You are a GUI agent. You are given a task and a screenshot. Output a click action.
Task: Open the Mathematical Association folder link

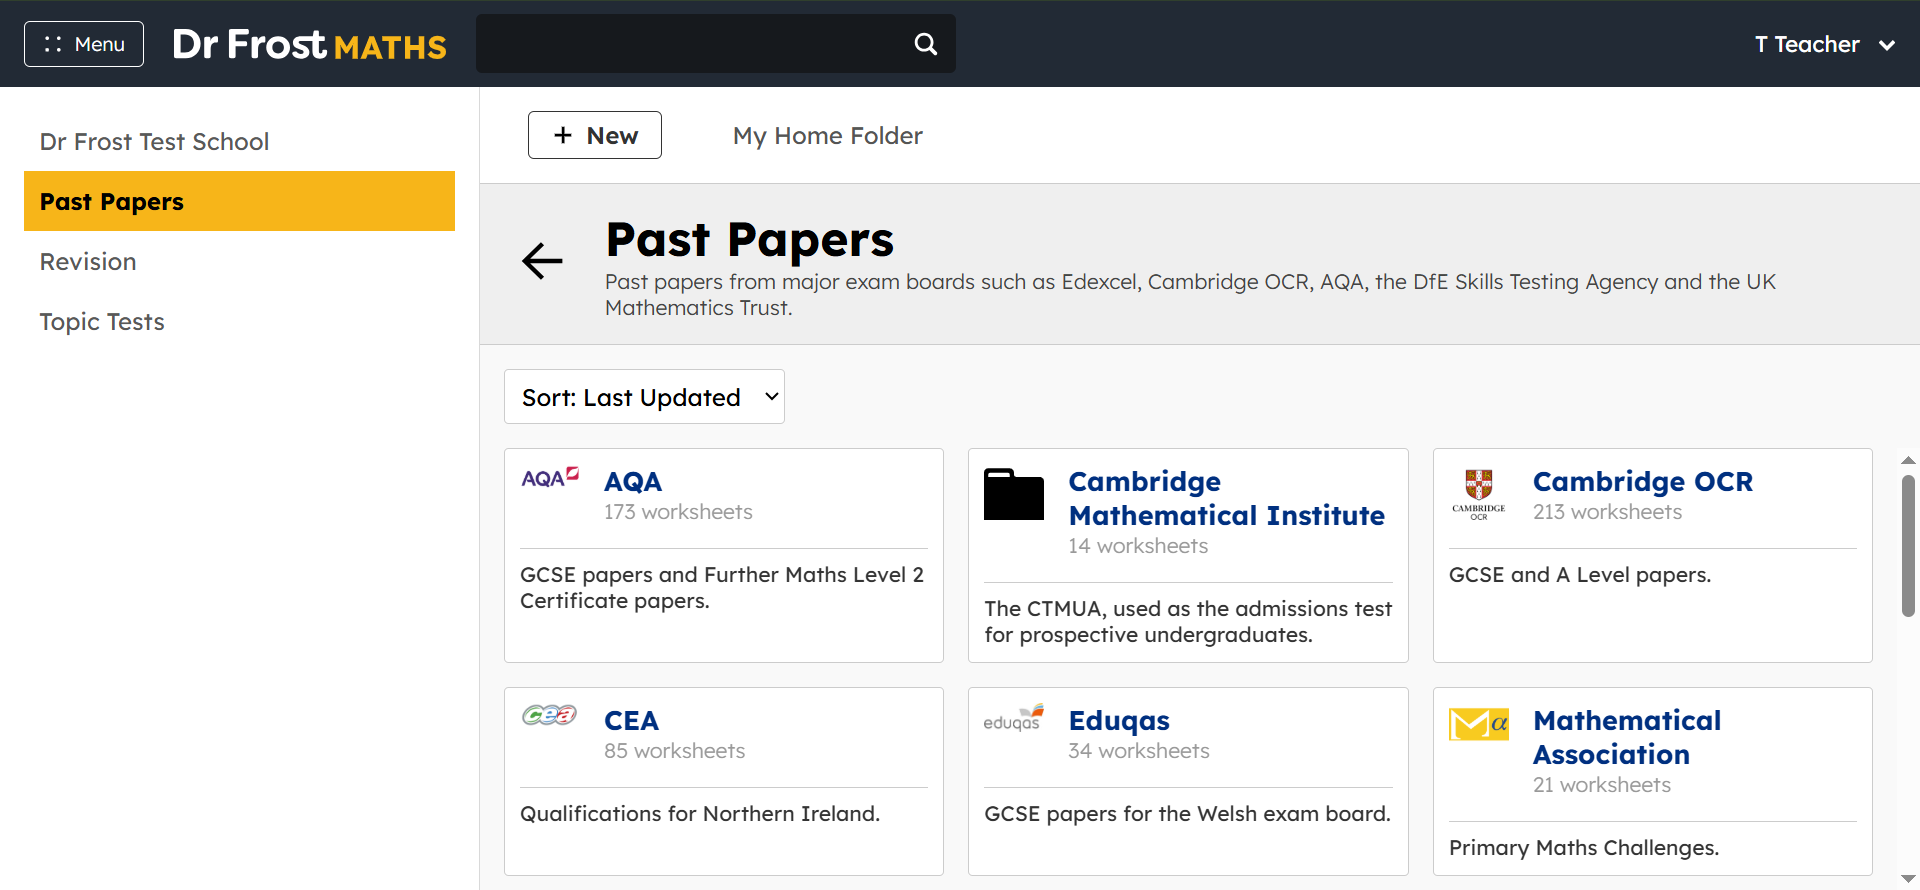(1627, 738)
